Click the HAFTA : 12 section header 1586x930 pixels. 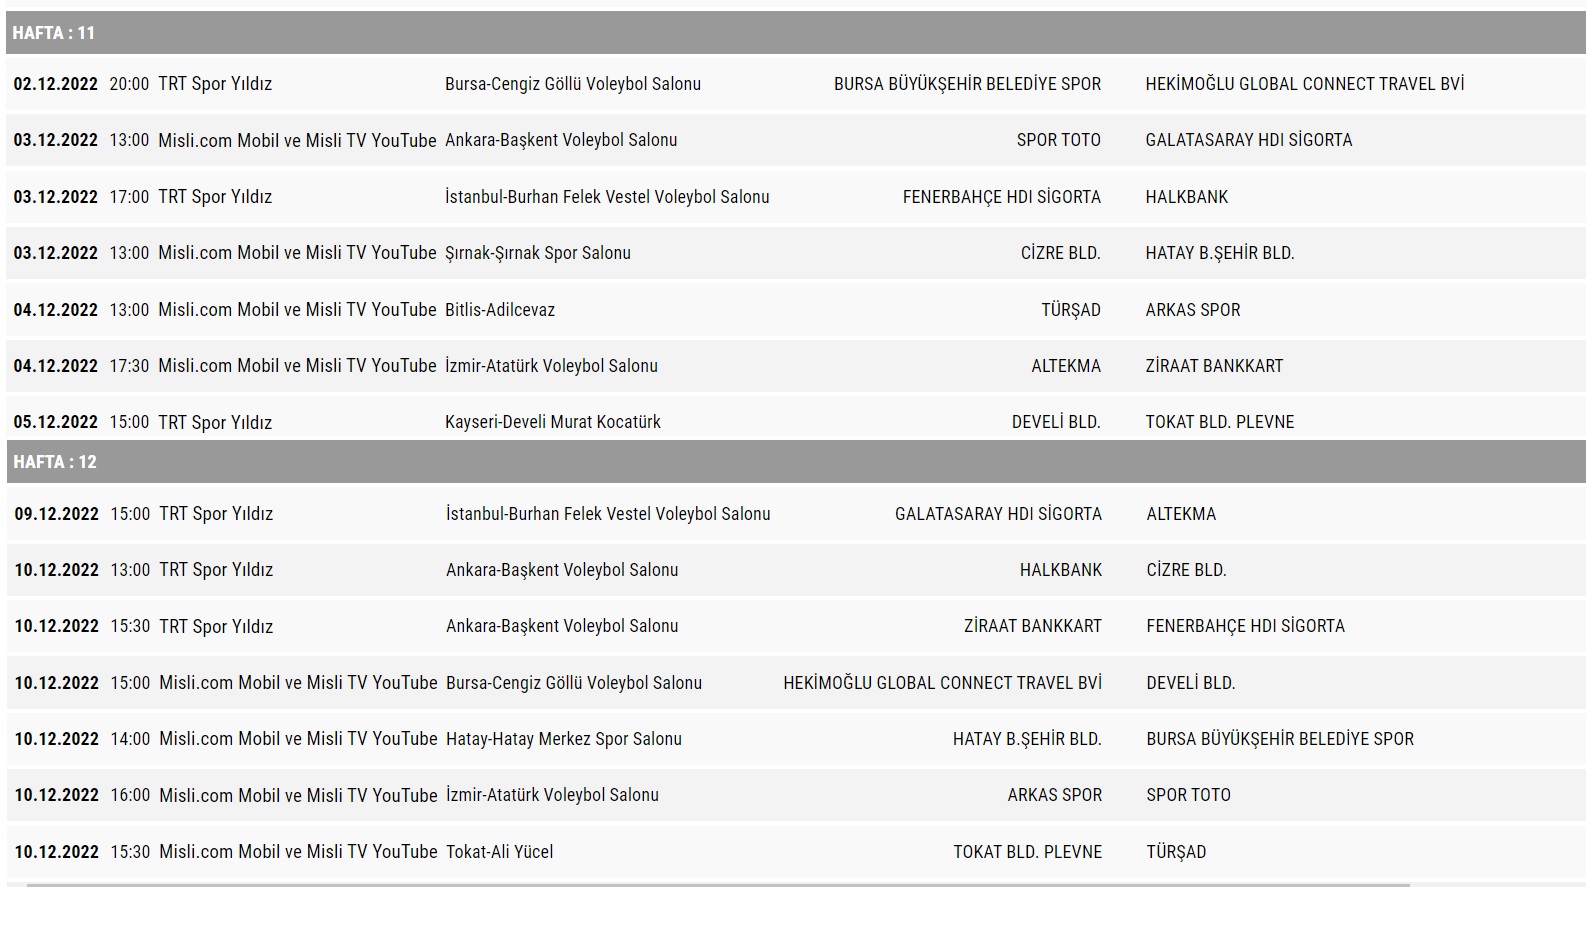[x=55, y=462]
